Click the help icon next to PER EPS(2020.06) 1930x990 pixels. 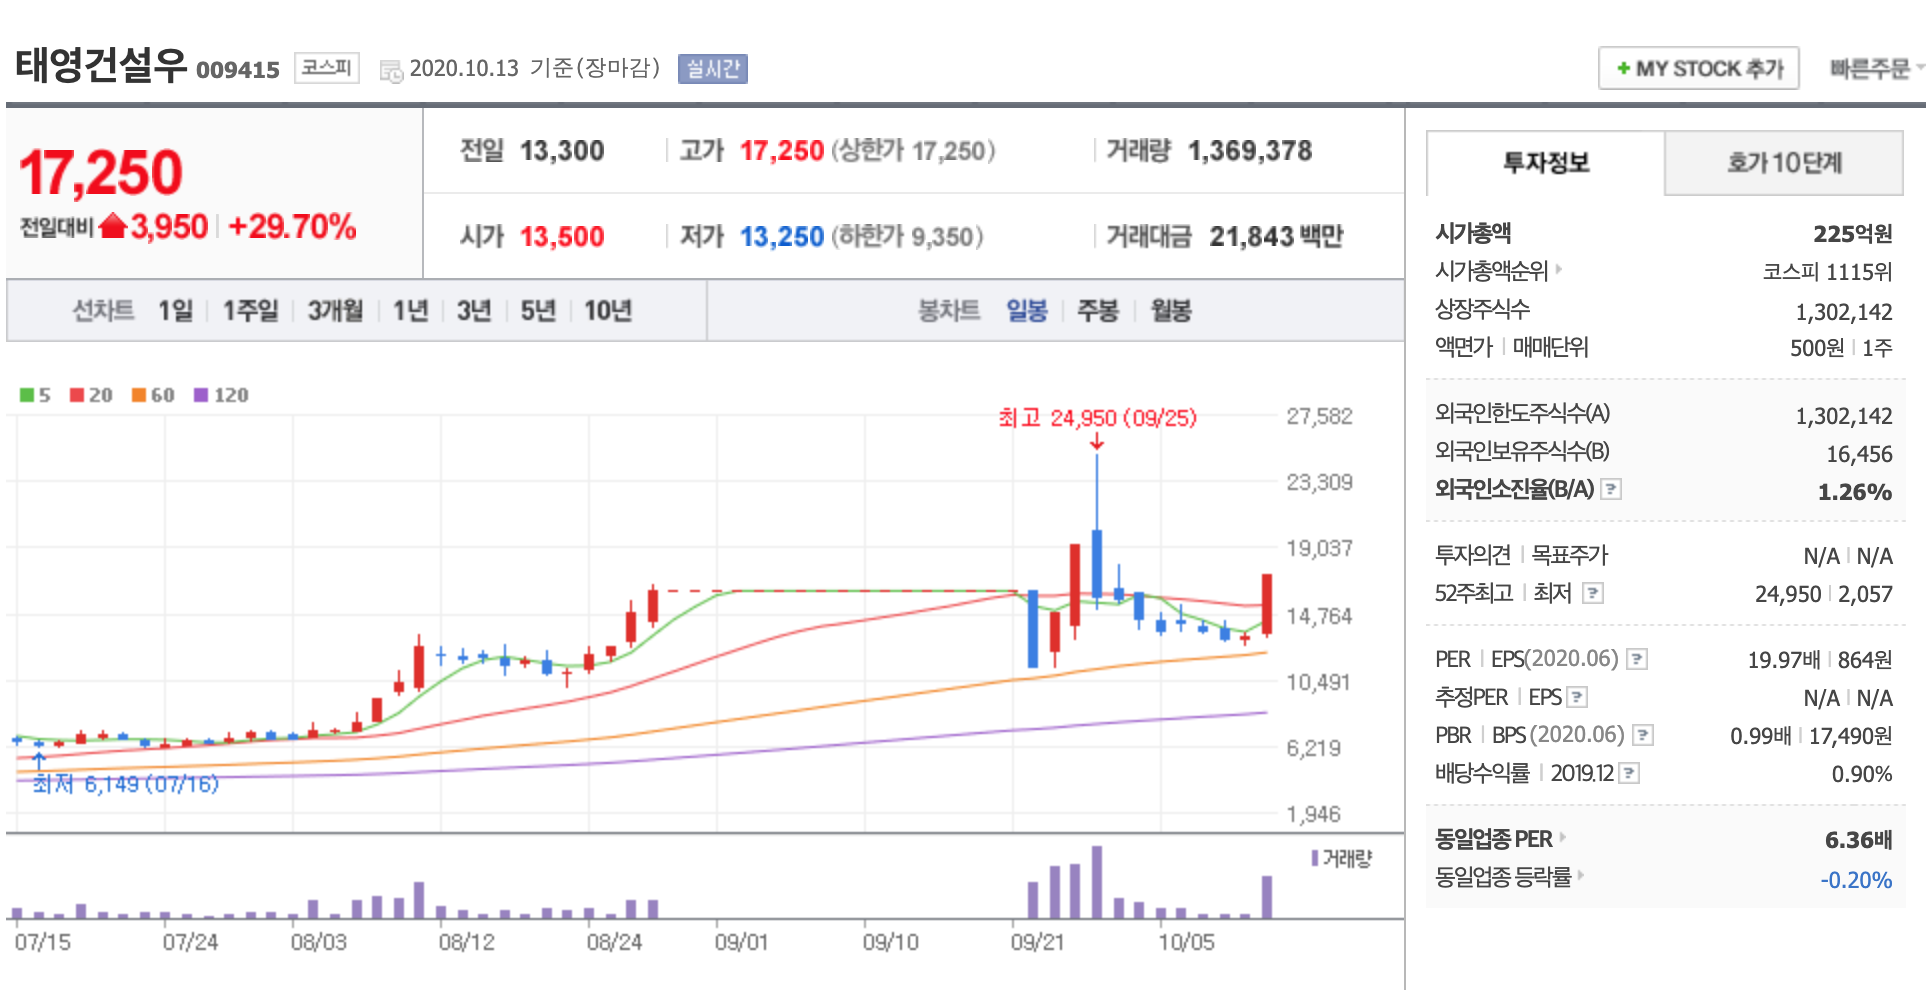point(1637,659)
